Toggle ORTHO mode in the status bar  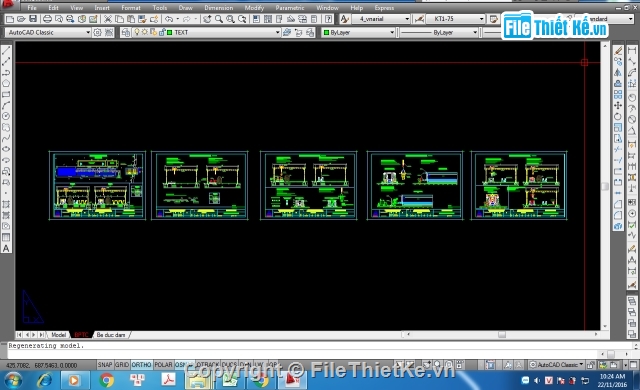point(141,365)
